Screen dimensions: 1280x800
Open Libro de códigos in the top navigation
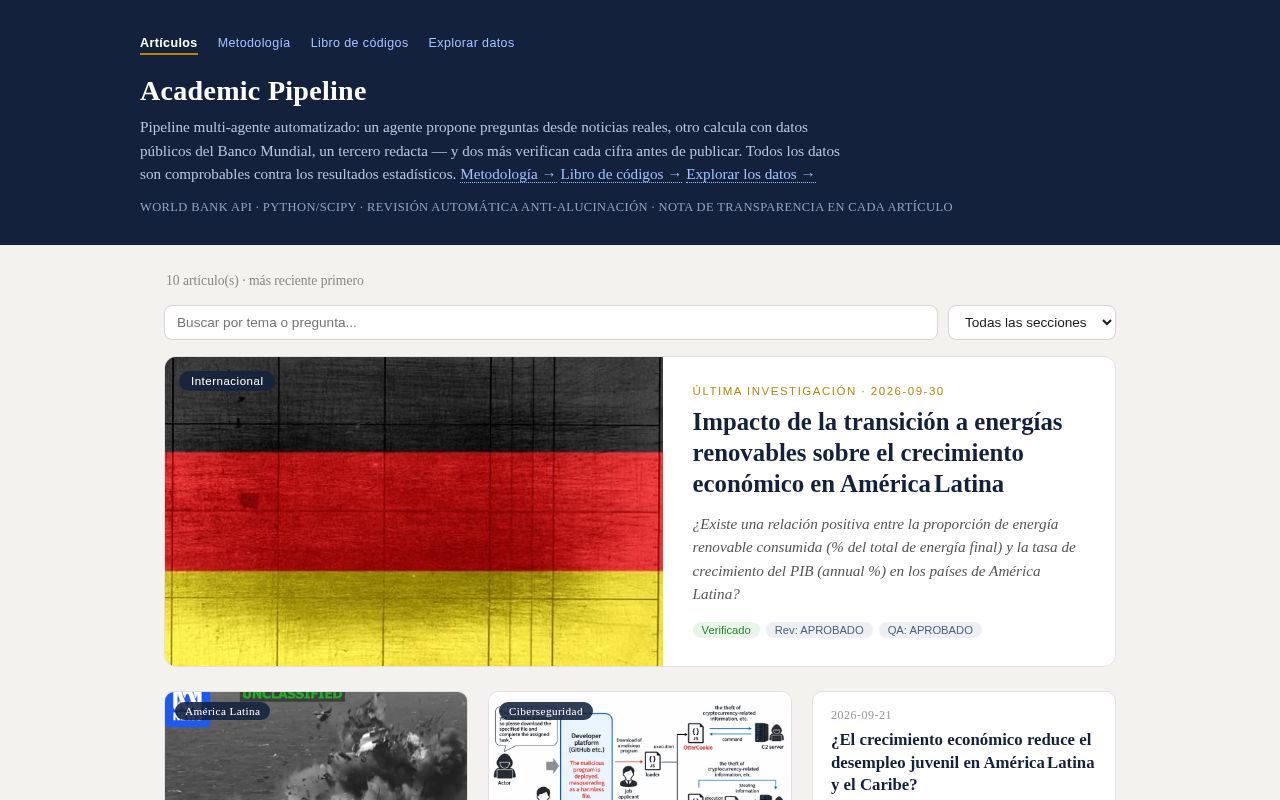click(359, 43)
